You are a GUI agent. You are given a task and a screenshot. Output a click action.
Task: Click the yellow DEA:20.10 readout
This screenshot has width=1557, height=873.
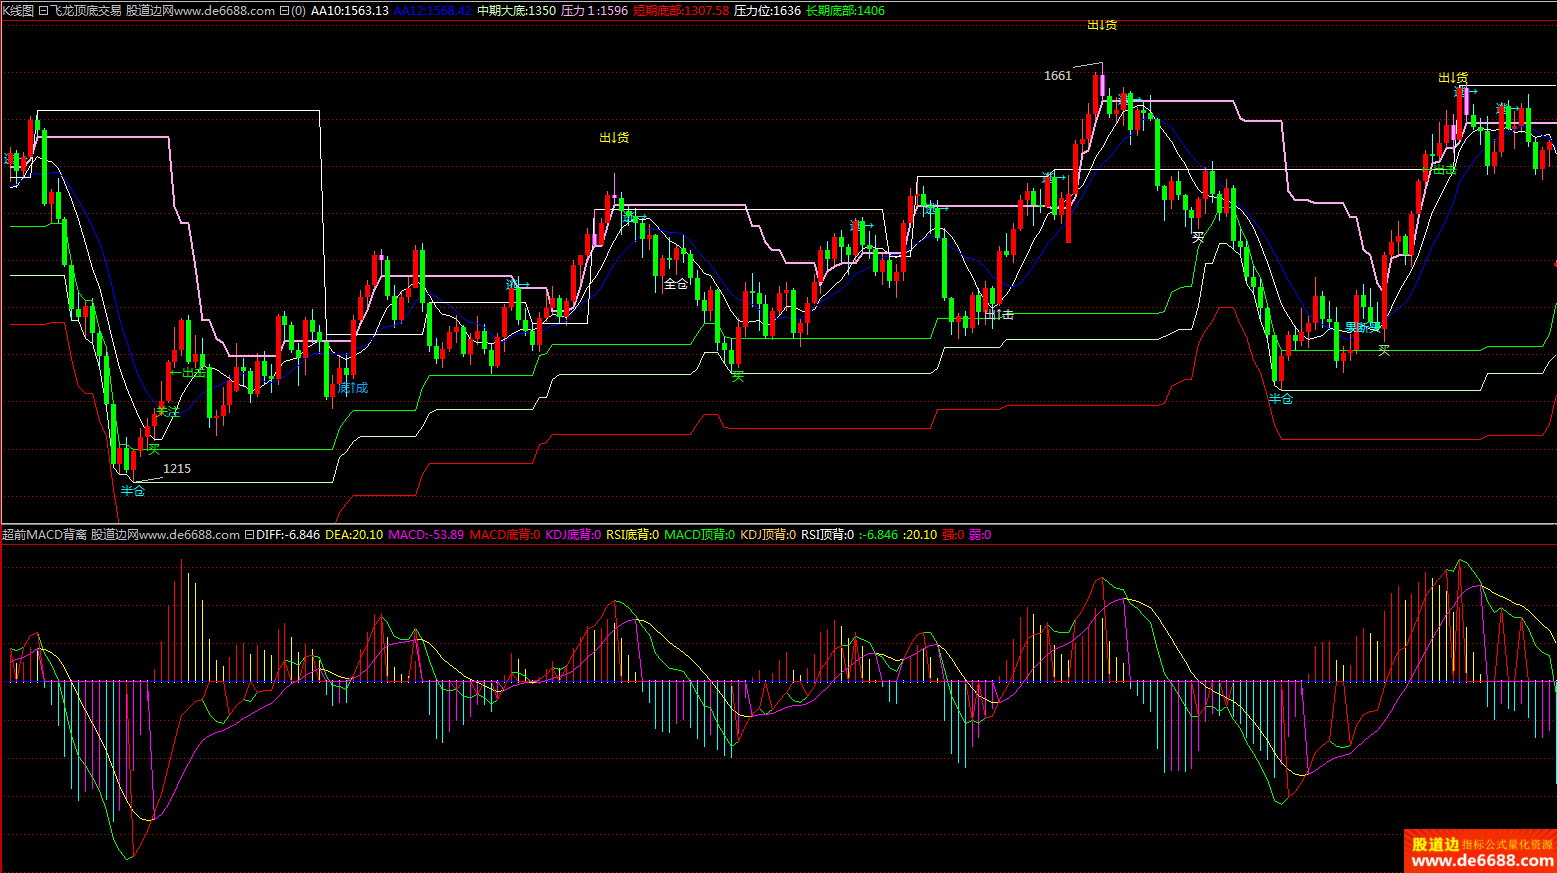[354, 535]
